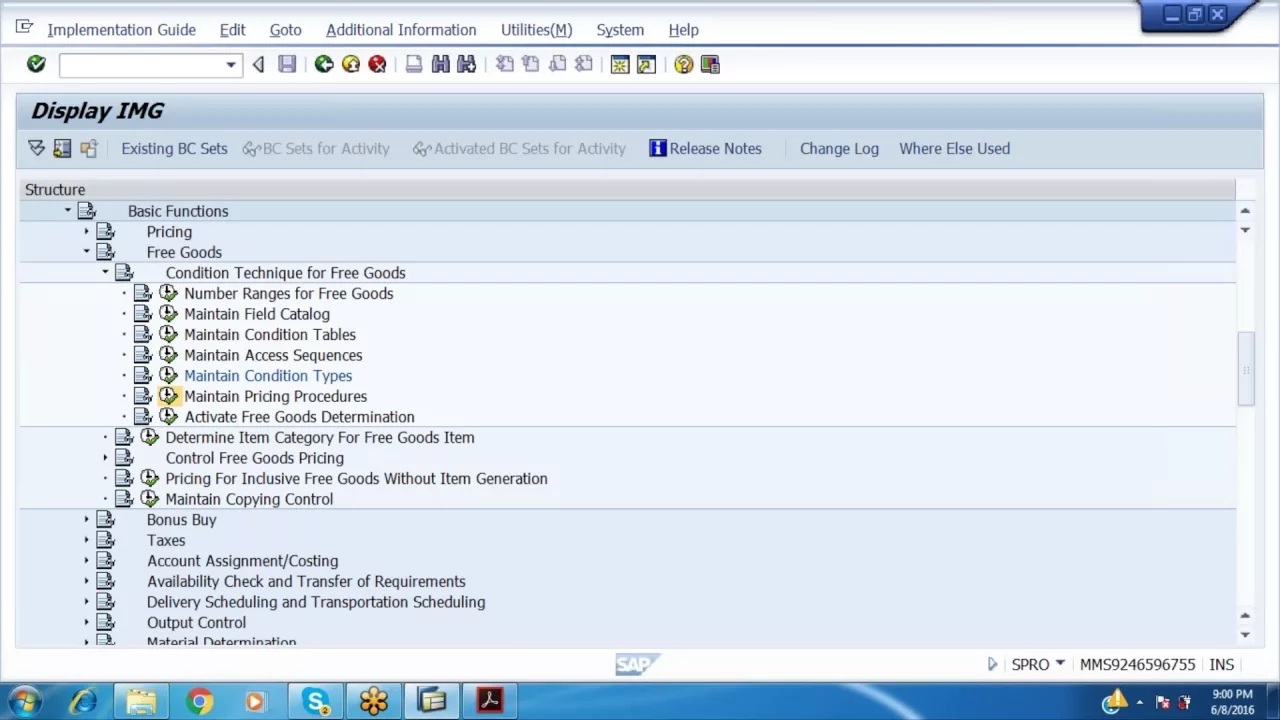
Task: Click the Print icon in toolbar
Action: (414, 64)
